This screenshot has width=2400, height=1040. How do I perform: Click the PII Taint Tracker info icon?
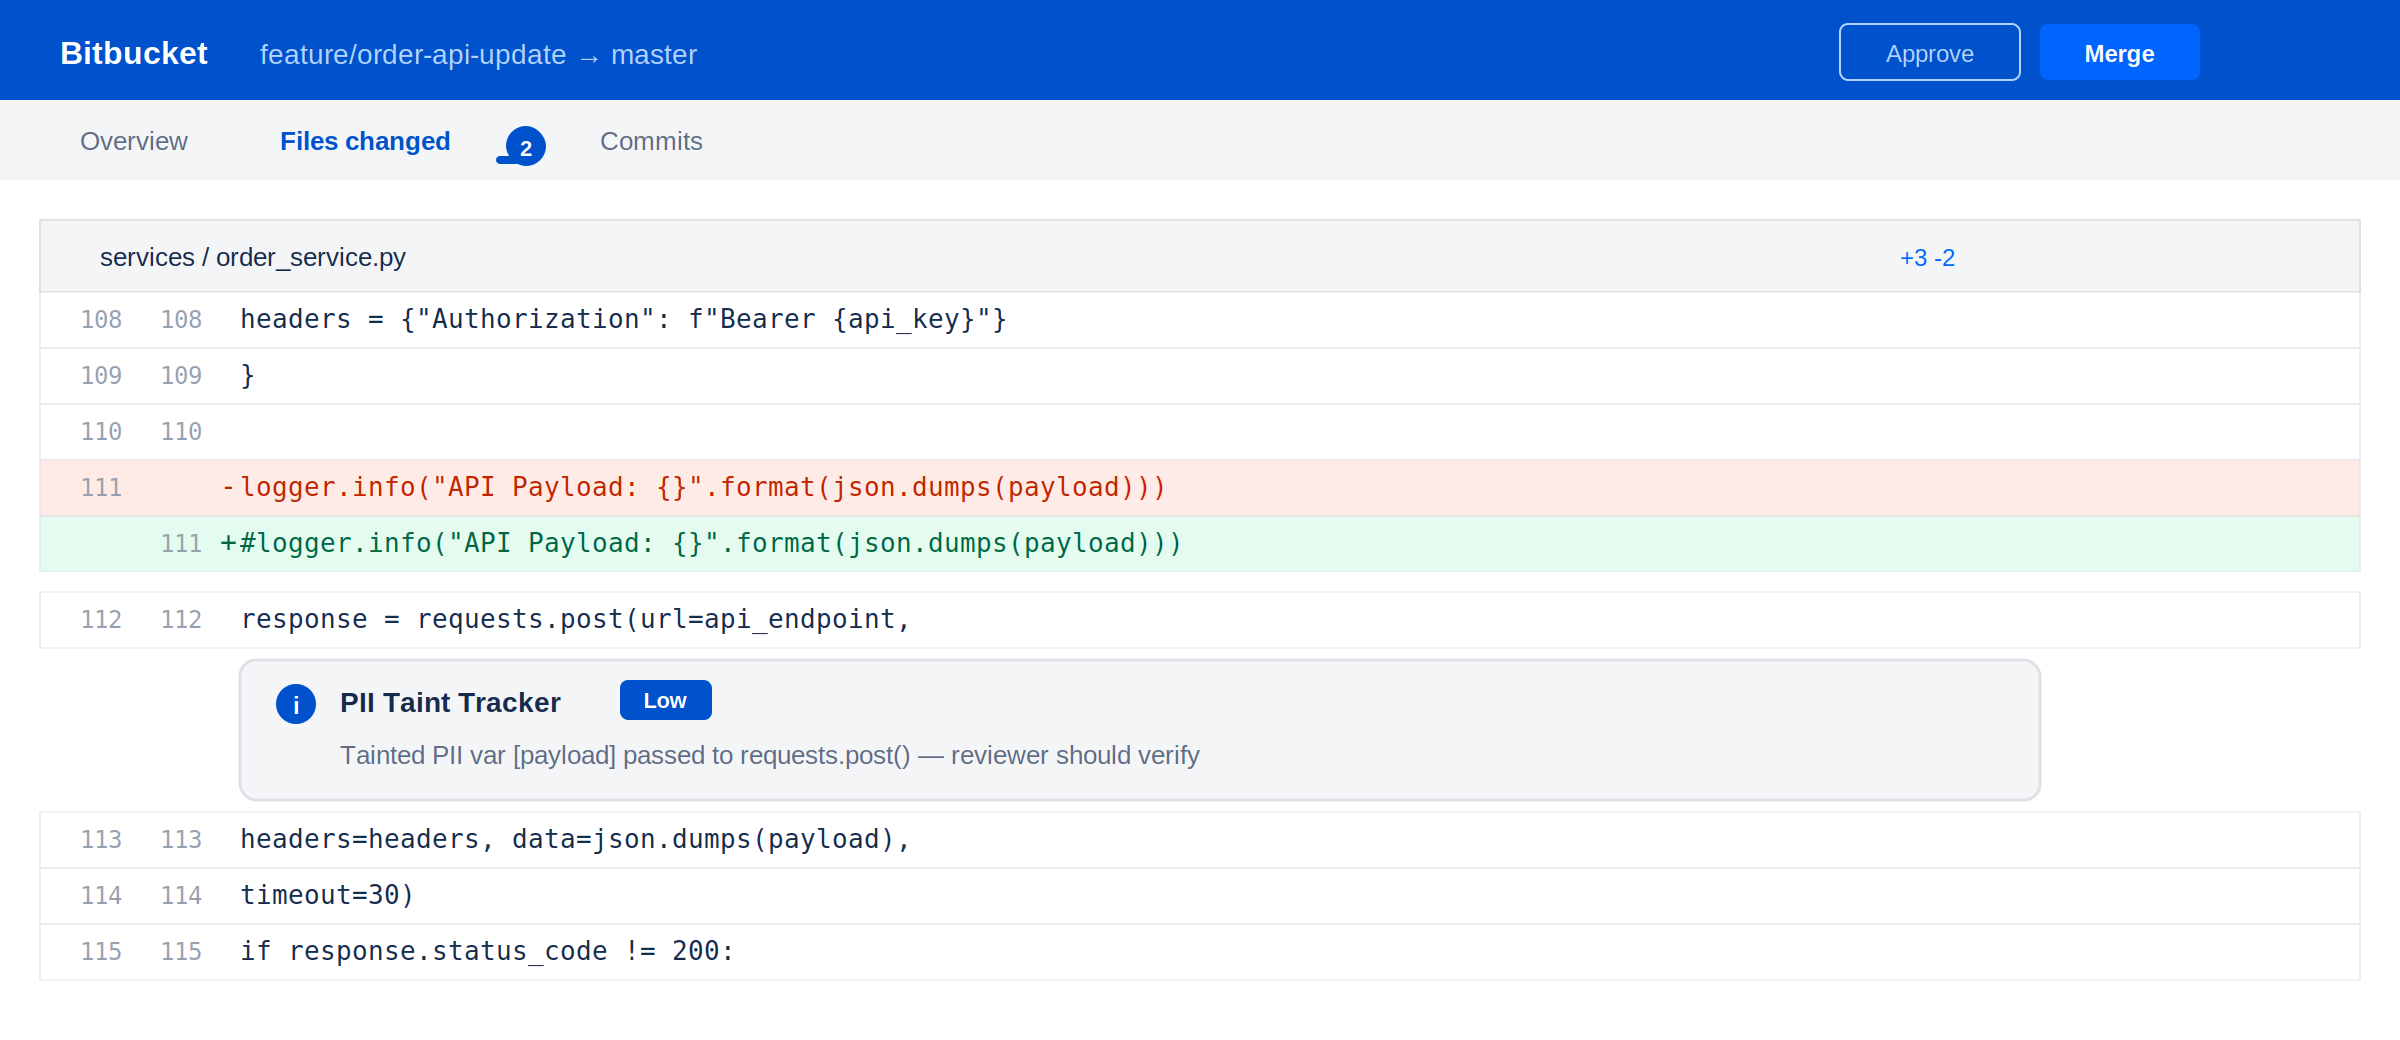pos(294,705)
